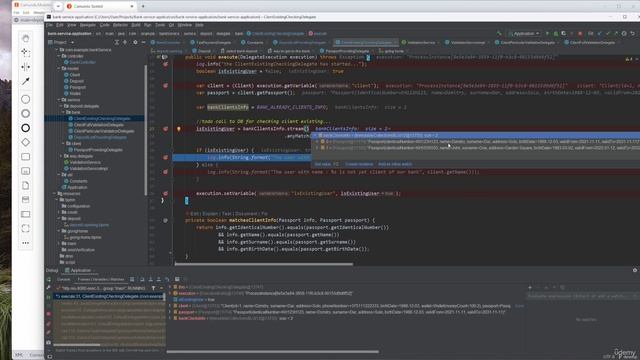Collapse all in Project panel toolbar
The width and height of the screenshot is (640, 360).
[x=125, y=42]
